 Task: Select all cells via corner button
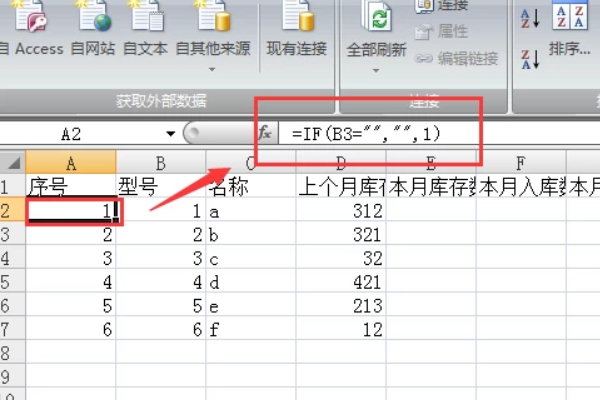tap(13, 163)
